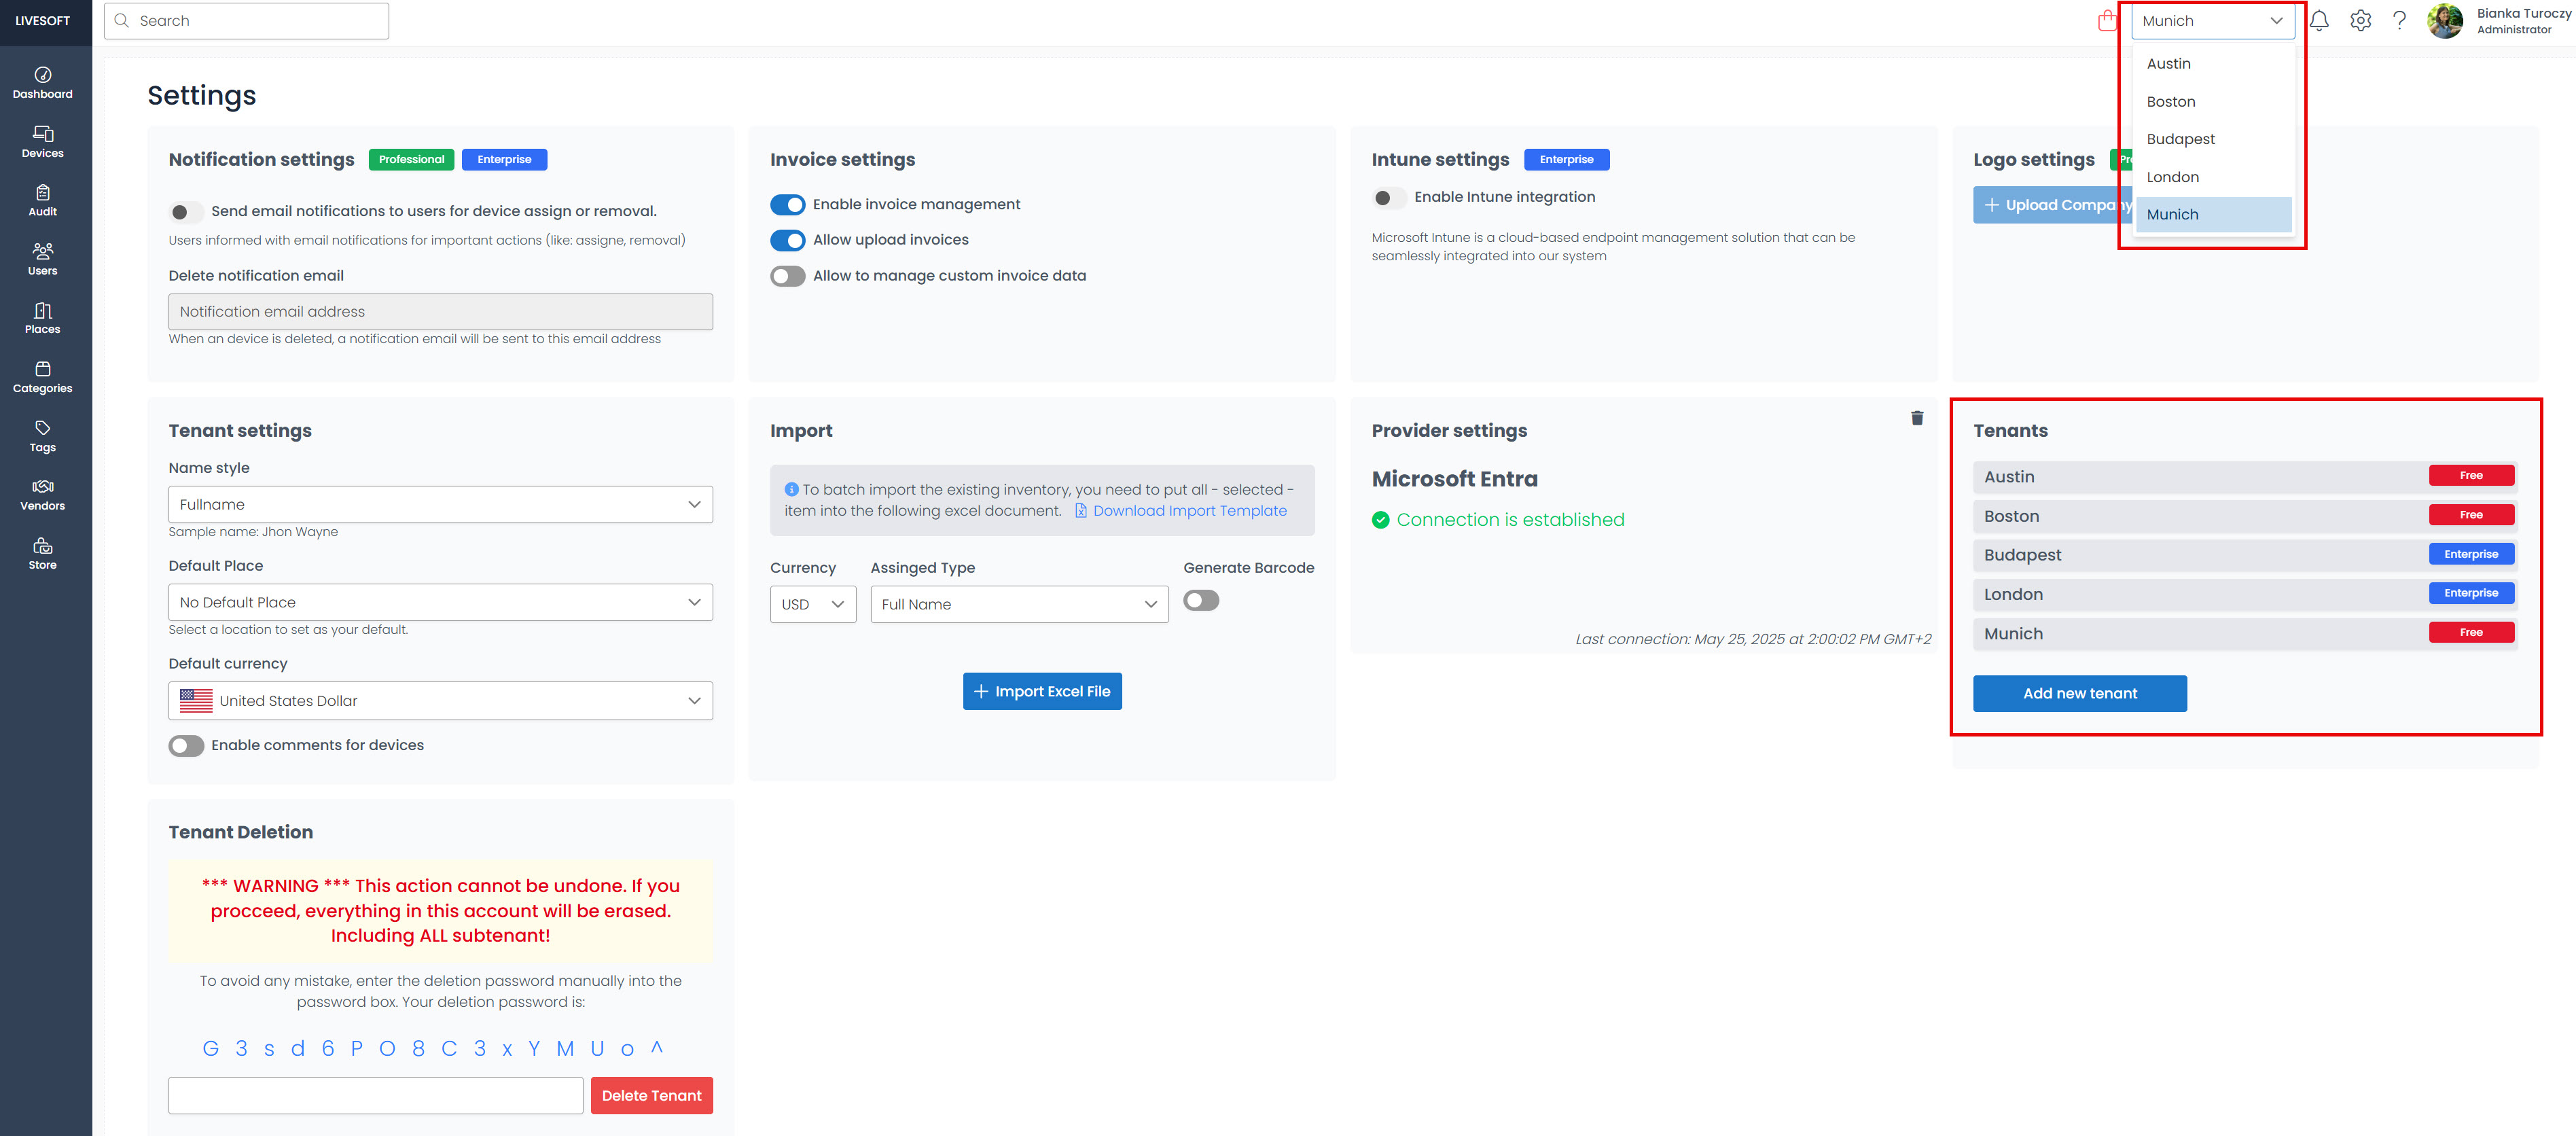Focus the Notification email address field
Screen dimensions: 2576x1136
[440, 312]
